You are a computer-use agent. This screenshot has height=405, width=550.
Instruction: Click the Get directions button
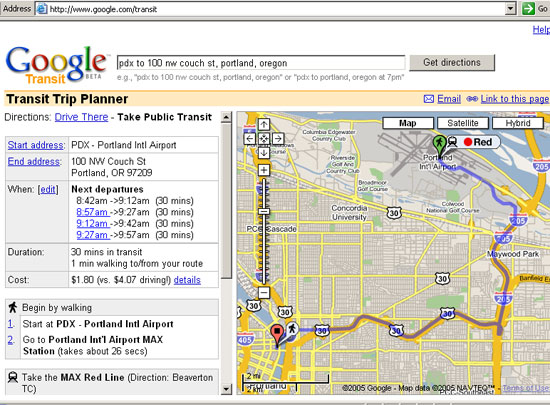452,62
